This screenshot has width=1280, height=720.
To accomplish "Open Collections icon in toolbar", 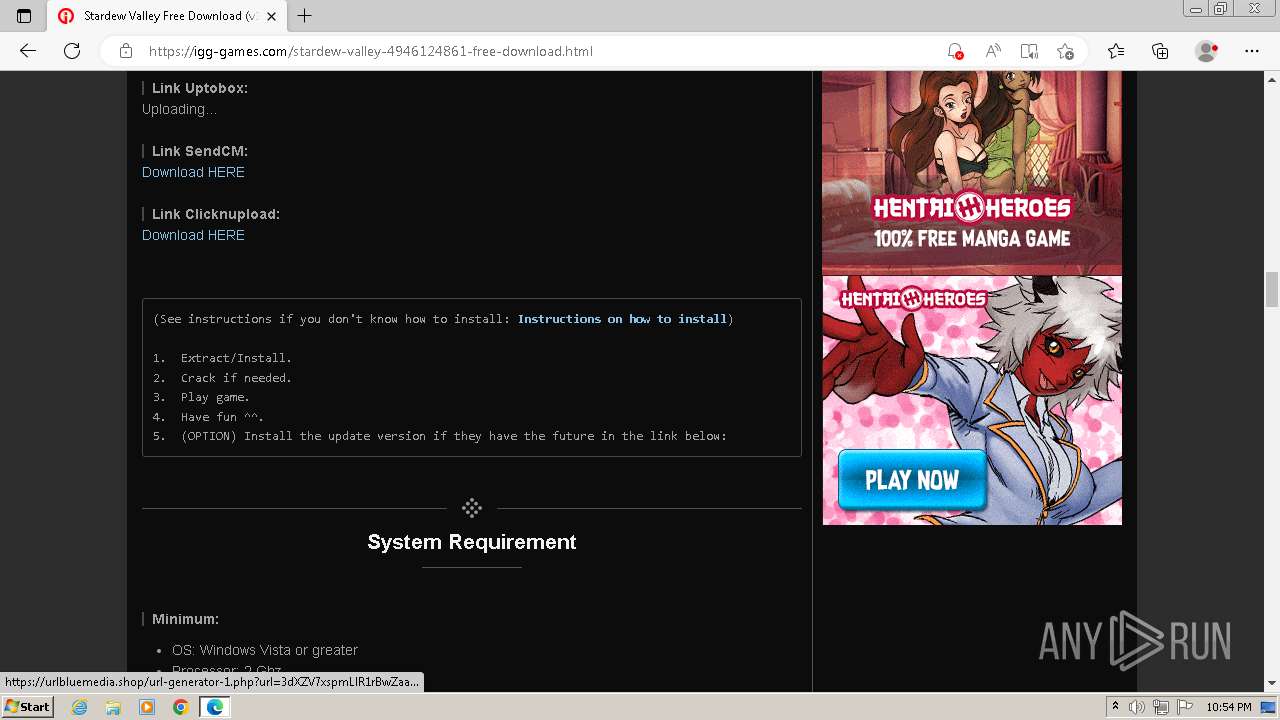I will pos(1160,51).
